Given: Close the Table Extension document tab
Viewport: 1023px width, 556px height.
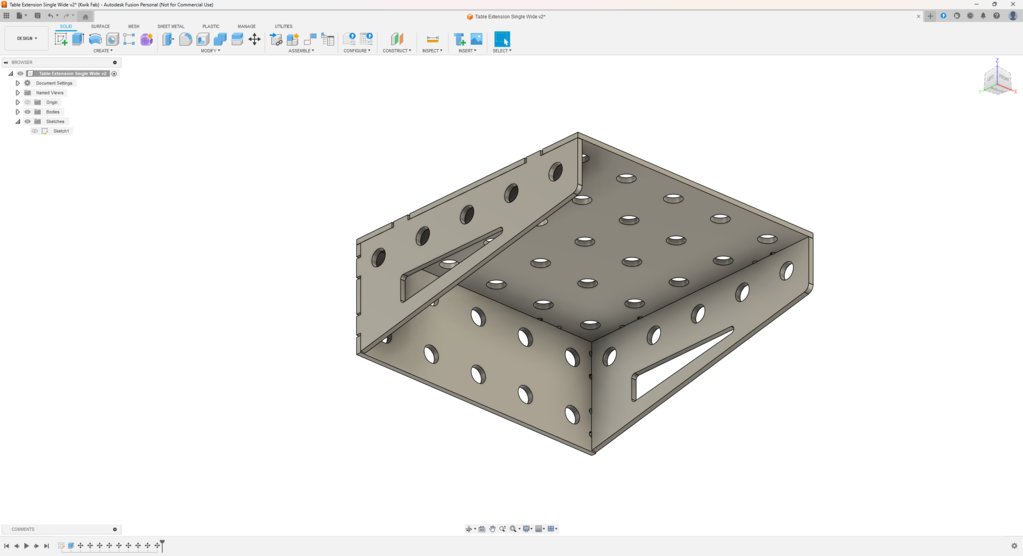Looking at the screenshot, I should coord(919,16).
